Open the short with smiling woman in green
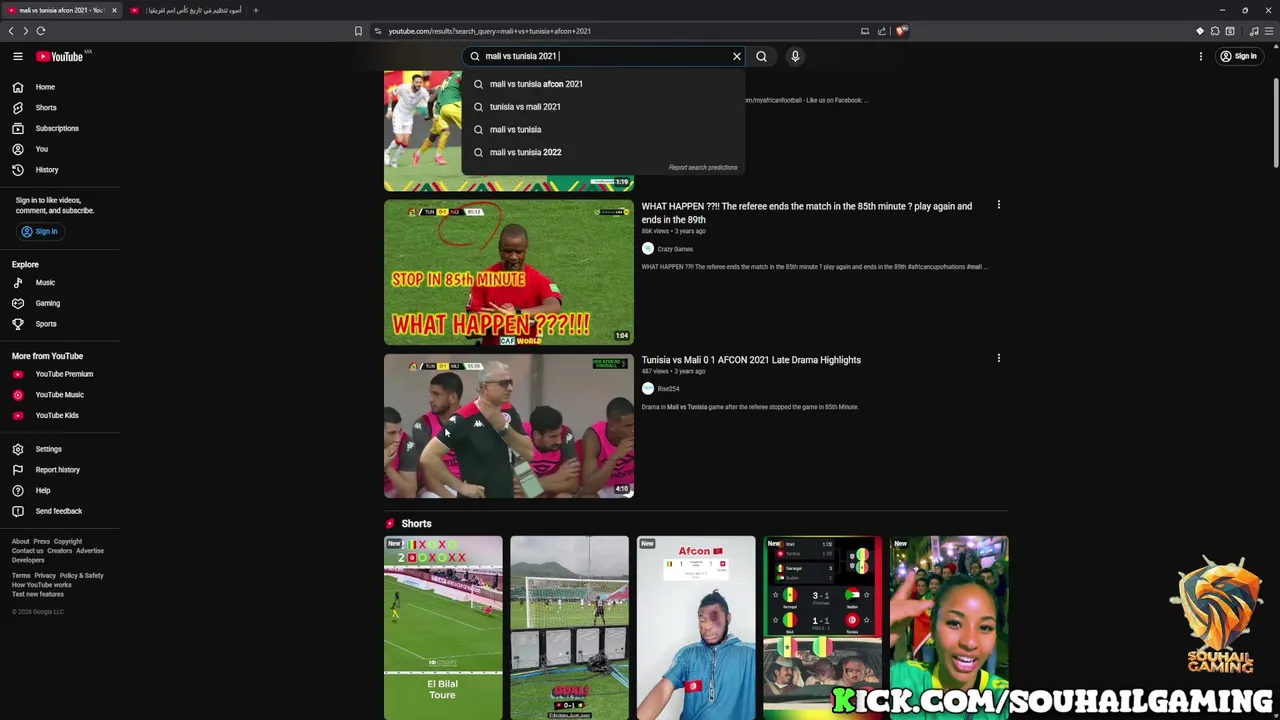This screenshot has height=720, width=1280. click(949, 628)
